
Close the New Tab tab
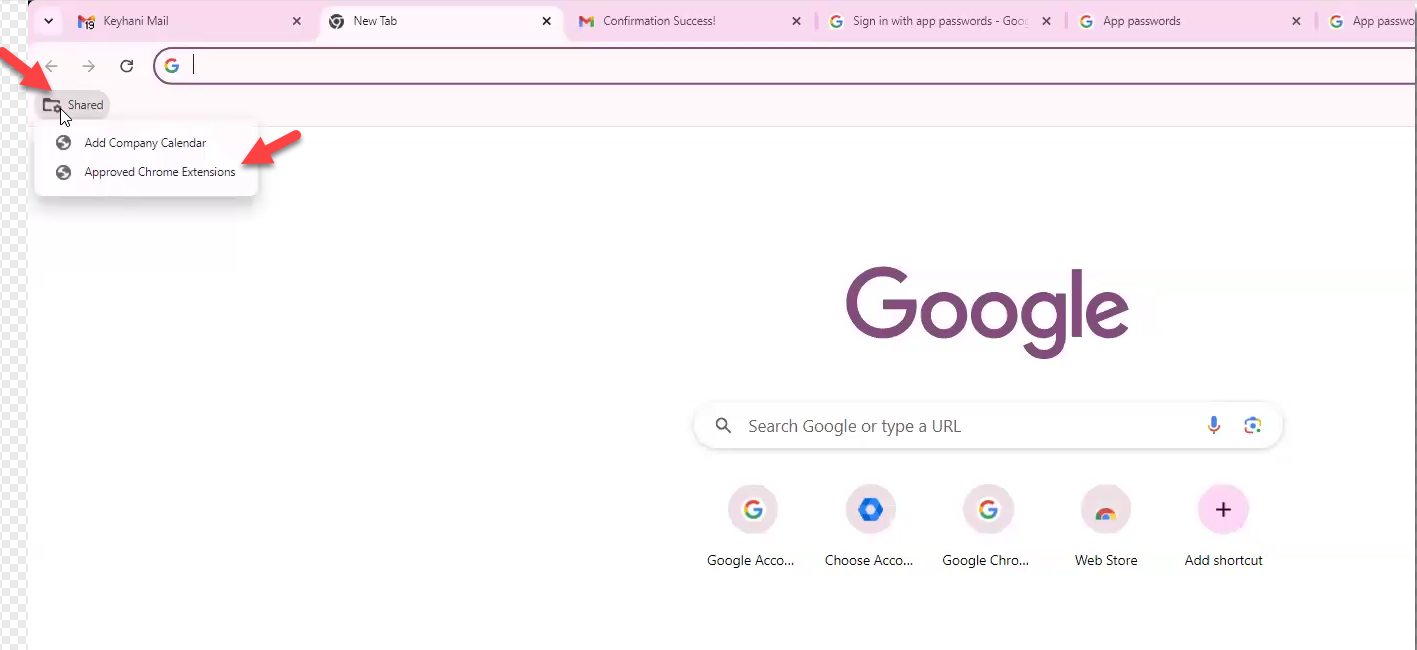click(547, 21)
